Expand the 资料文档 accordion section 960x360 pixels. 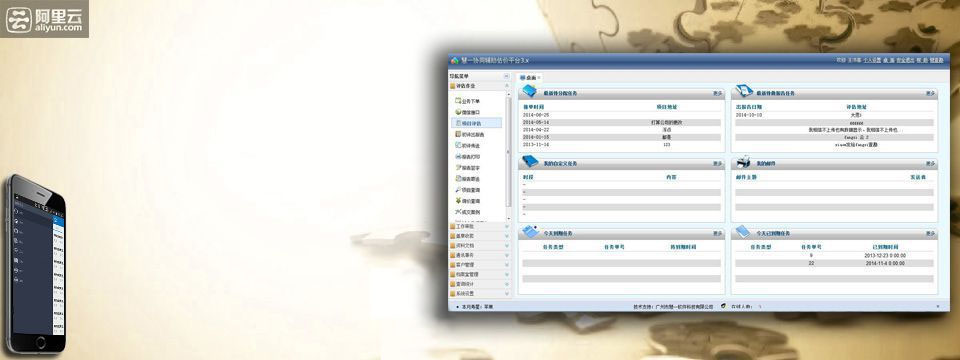point(479,246)
